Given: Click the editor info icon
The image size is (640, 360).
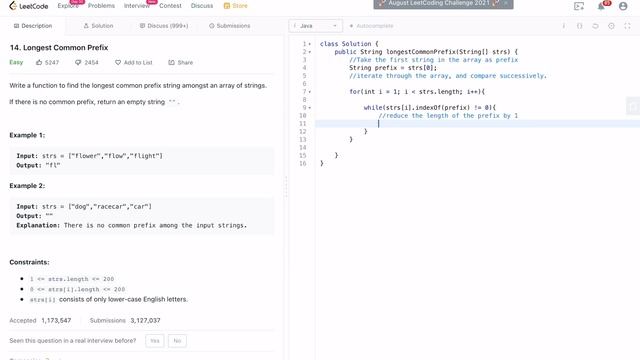Looking at the screenshot, I should tap(564, 26).
